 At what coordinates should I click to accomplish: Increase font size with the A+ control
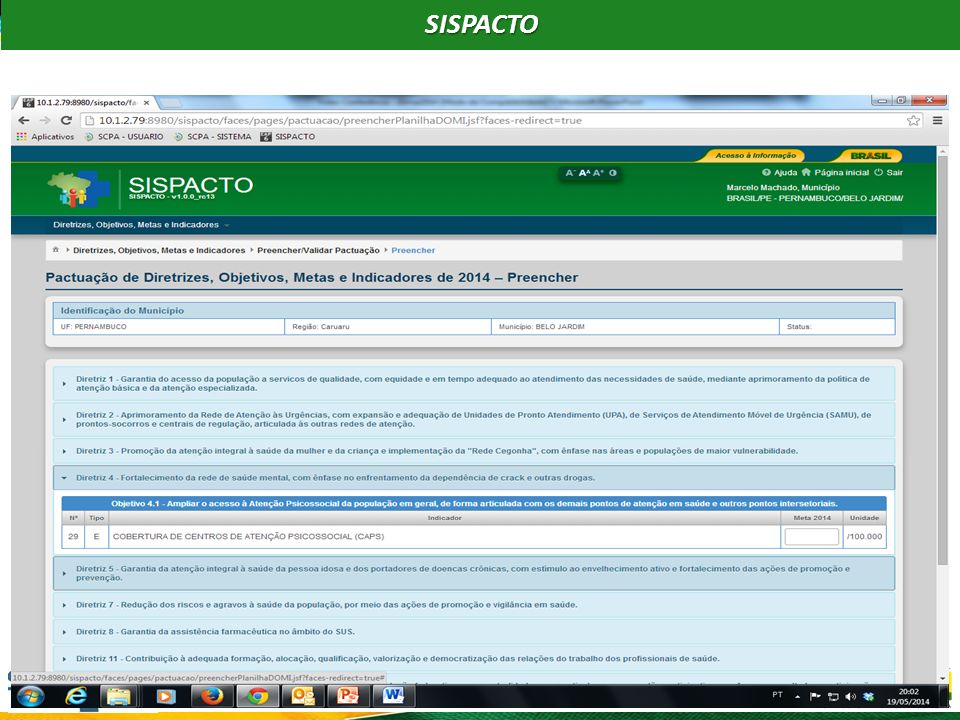tap(598, 173)
